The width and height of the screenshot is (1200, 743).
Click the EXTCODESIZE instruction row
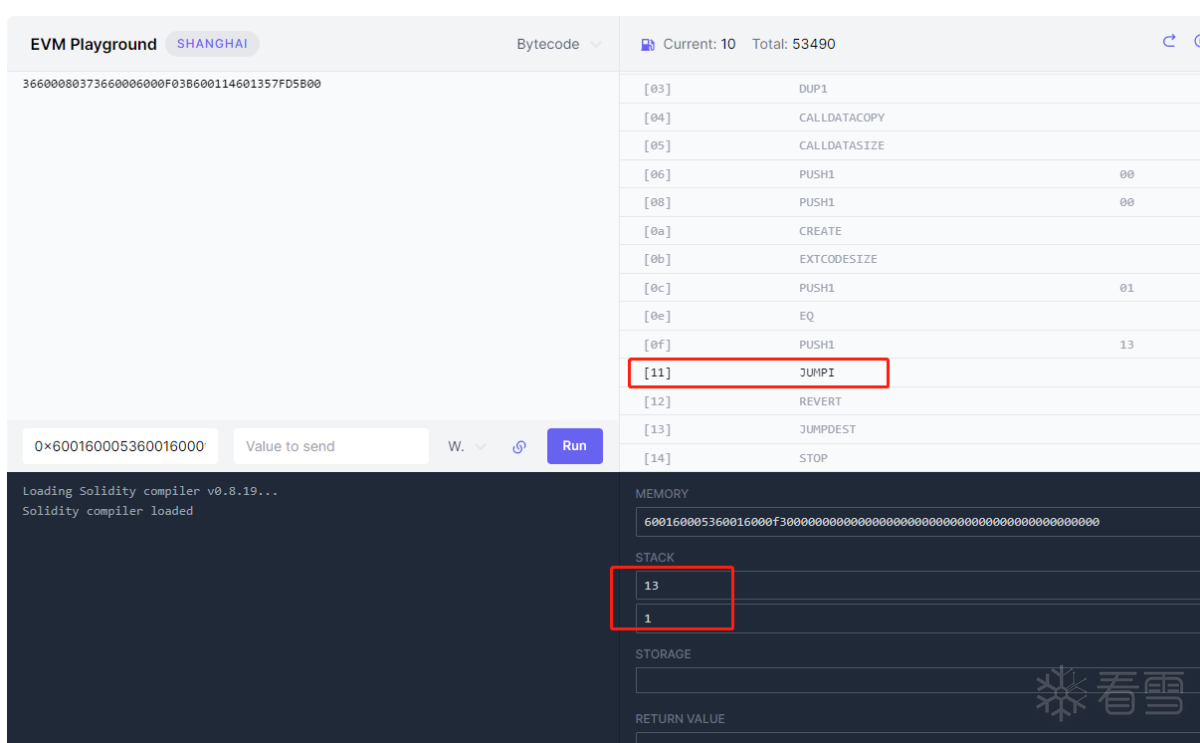(x=837, y=259)
